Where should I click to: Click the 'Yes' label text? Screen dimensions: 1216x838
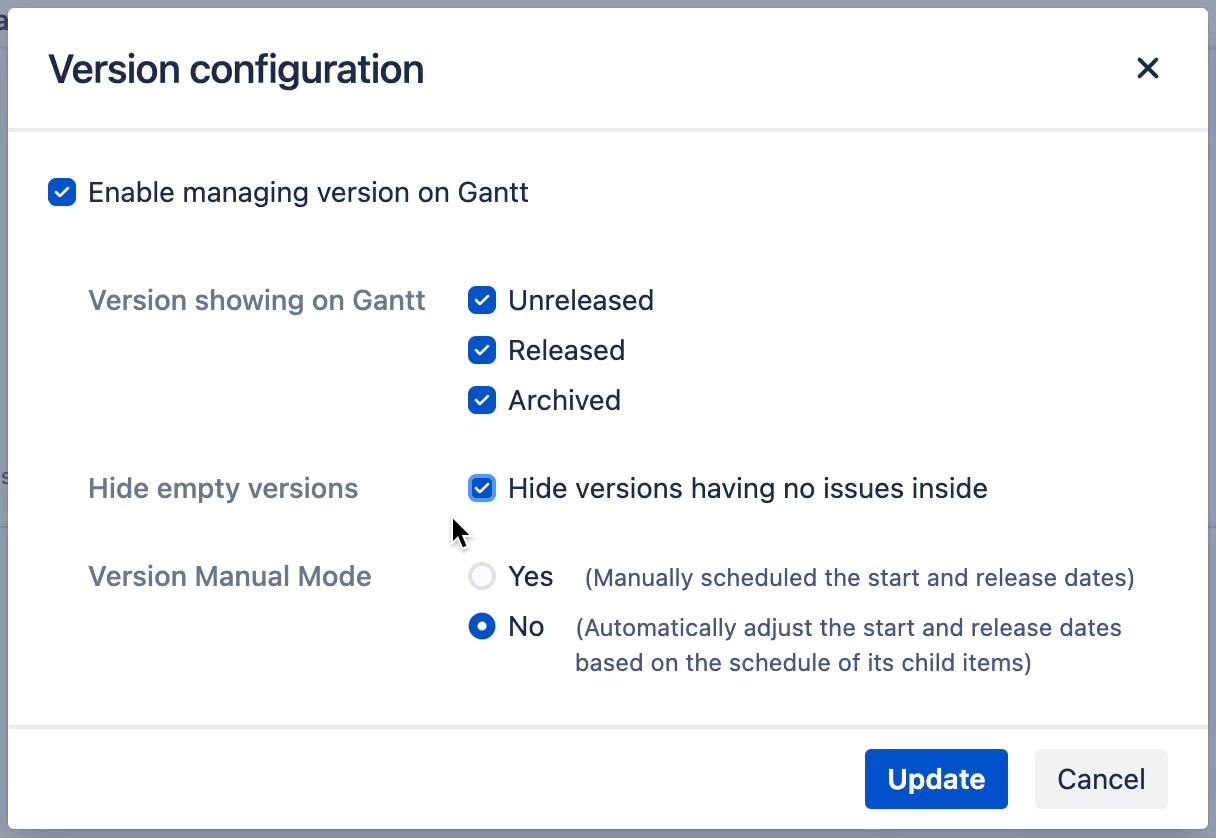coord(530,577)
